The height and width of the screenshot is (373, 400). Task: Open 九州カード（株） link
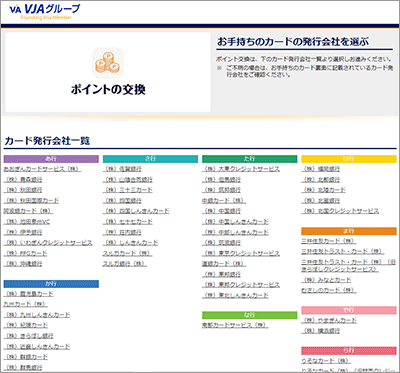coord(26,304)
